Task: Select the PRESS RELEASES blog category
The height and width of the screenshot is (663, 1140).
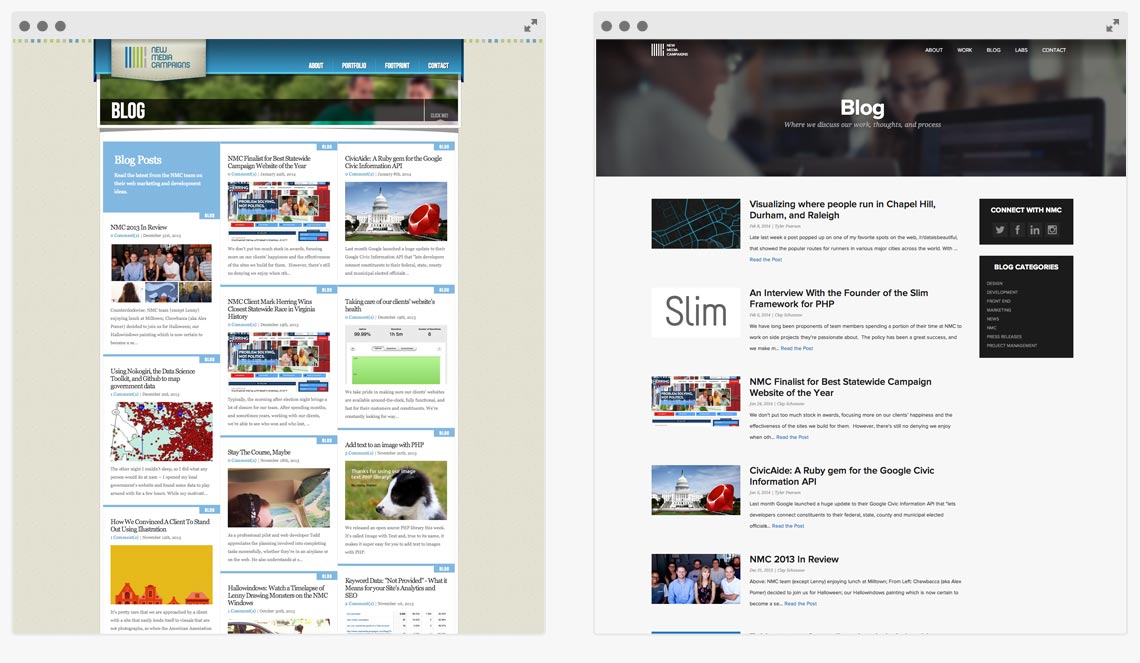Action: pyautogui.click(x=1003, y=337)
